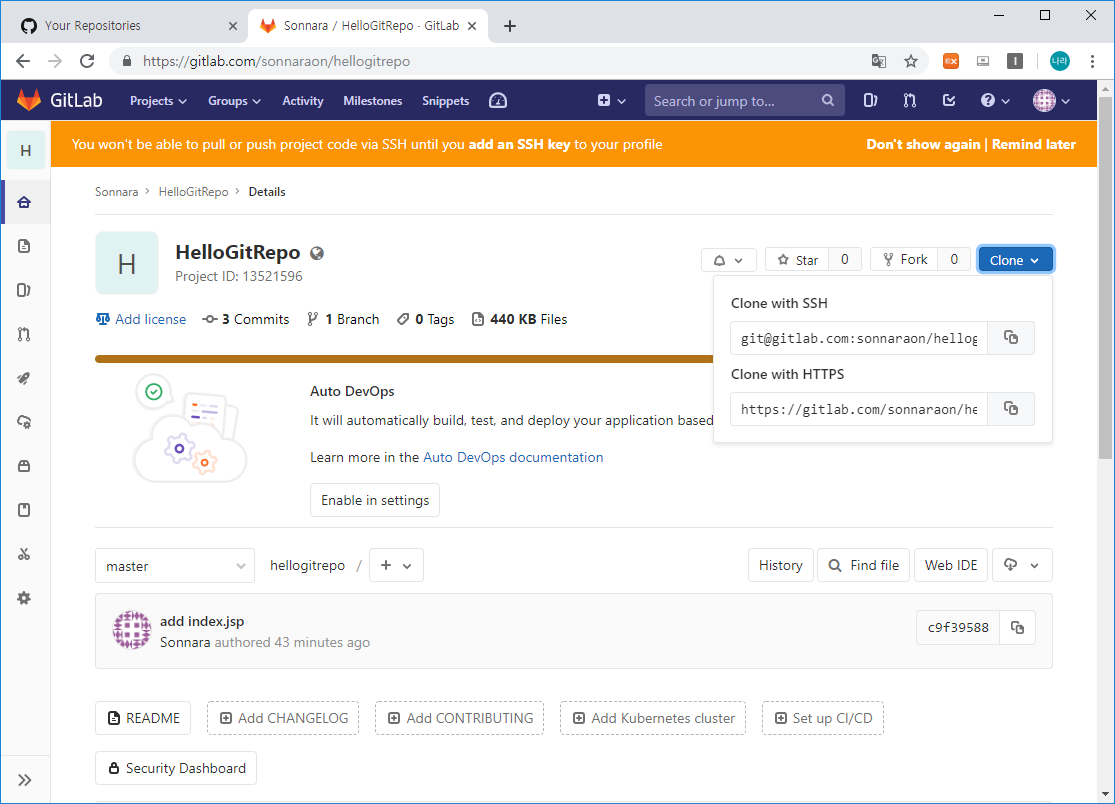Image resolution: width=1115 pixels, height=804 pixels.
Task: Copy the SSH clone URL
Action: (x=1010, y=338)
